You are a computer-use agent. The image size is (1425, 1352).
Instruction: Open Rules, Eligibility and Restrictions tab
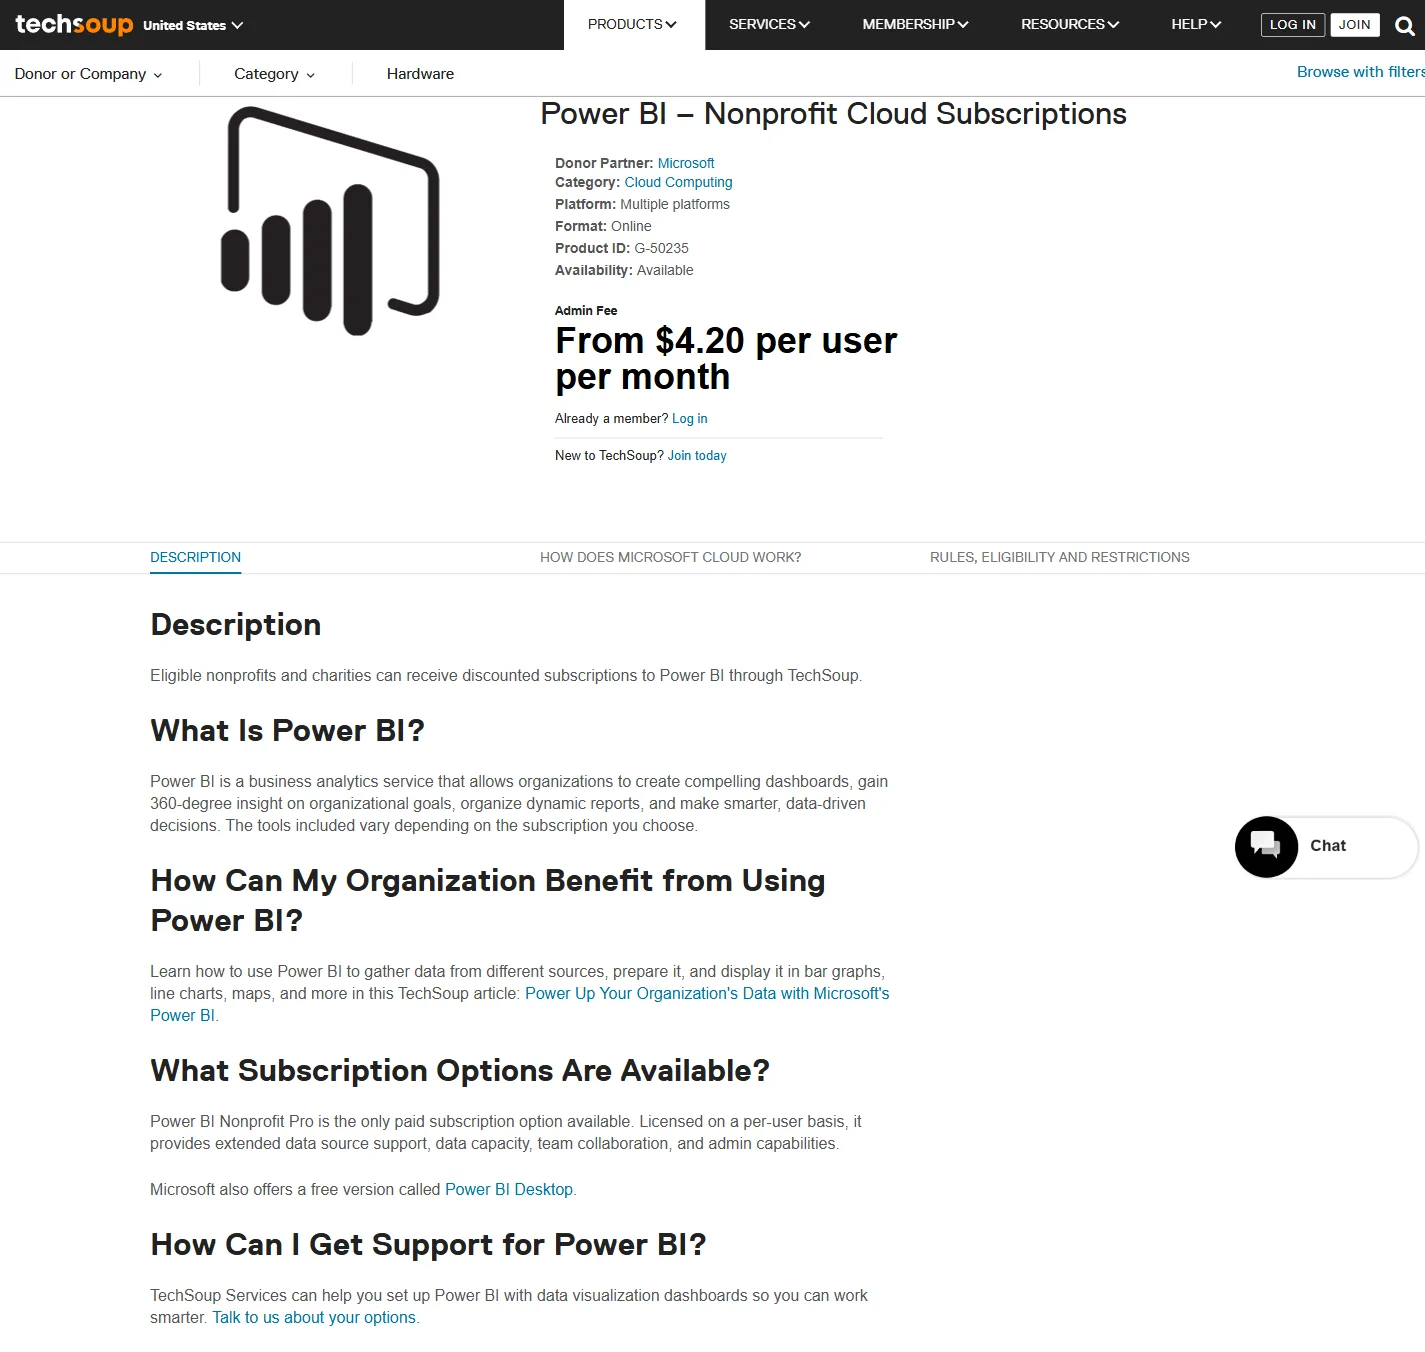pos(1060,558)
